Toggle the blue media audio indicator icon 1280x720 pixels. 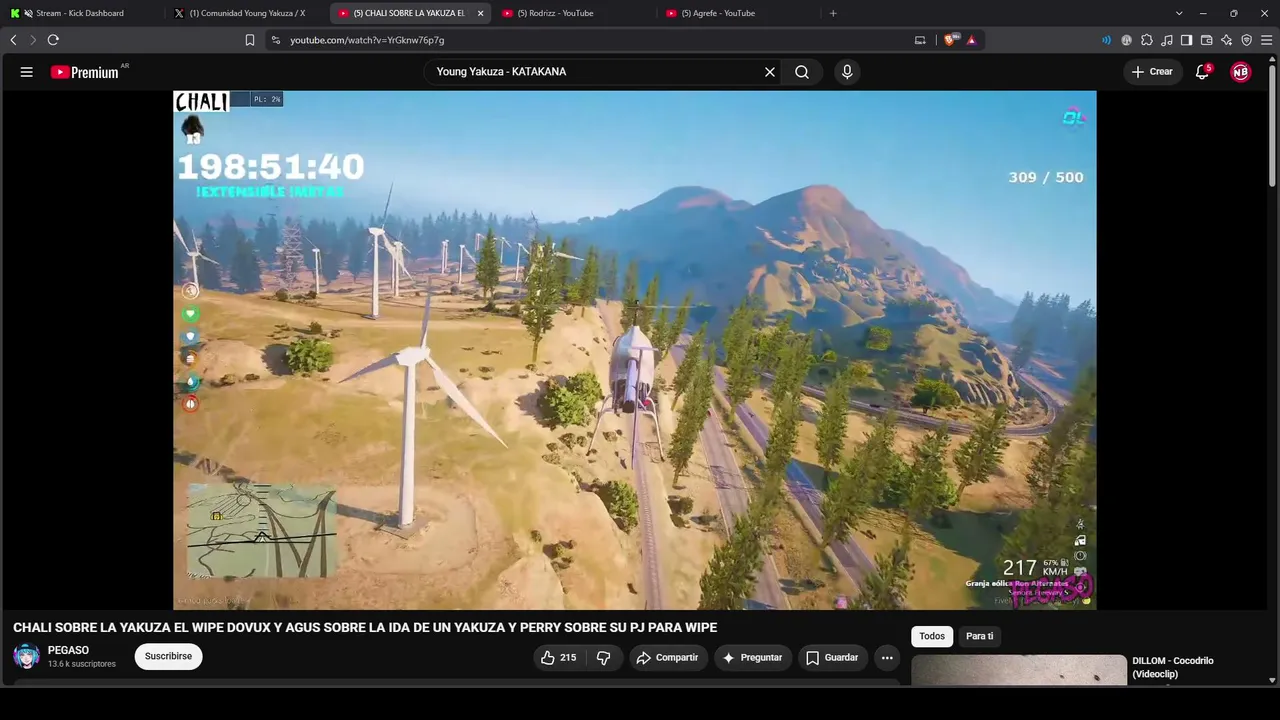coord(1106,40)
